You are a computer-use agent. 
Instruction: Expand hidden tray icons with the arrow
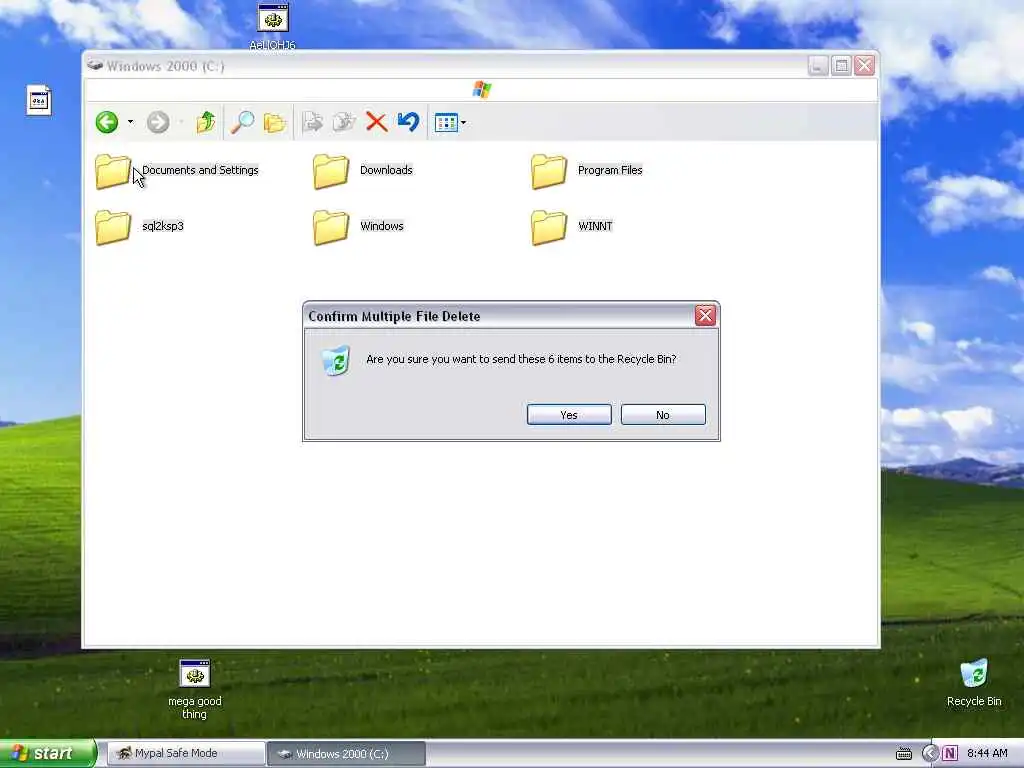coord(930,754)
